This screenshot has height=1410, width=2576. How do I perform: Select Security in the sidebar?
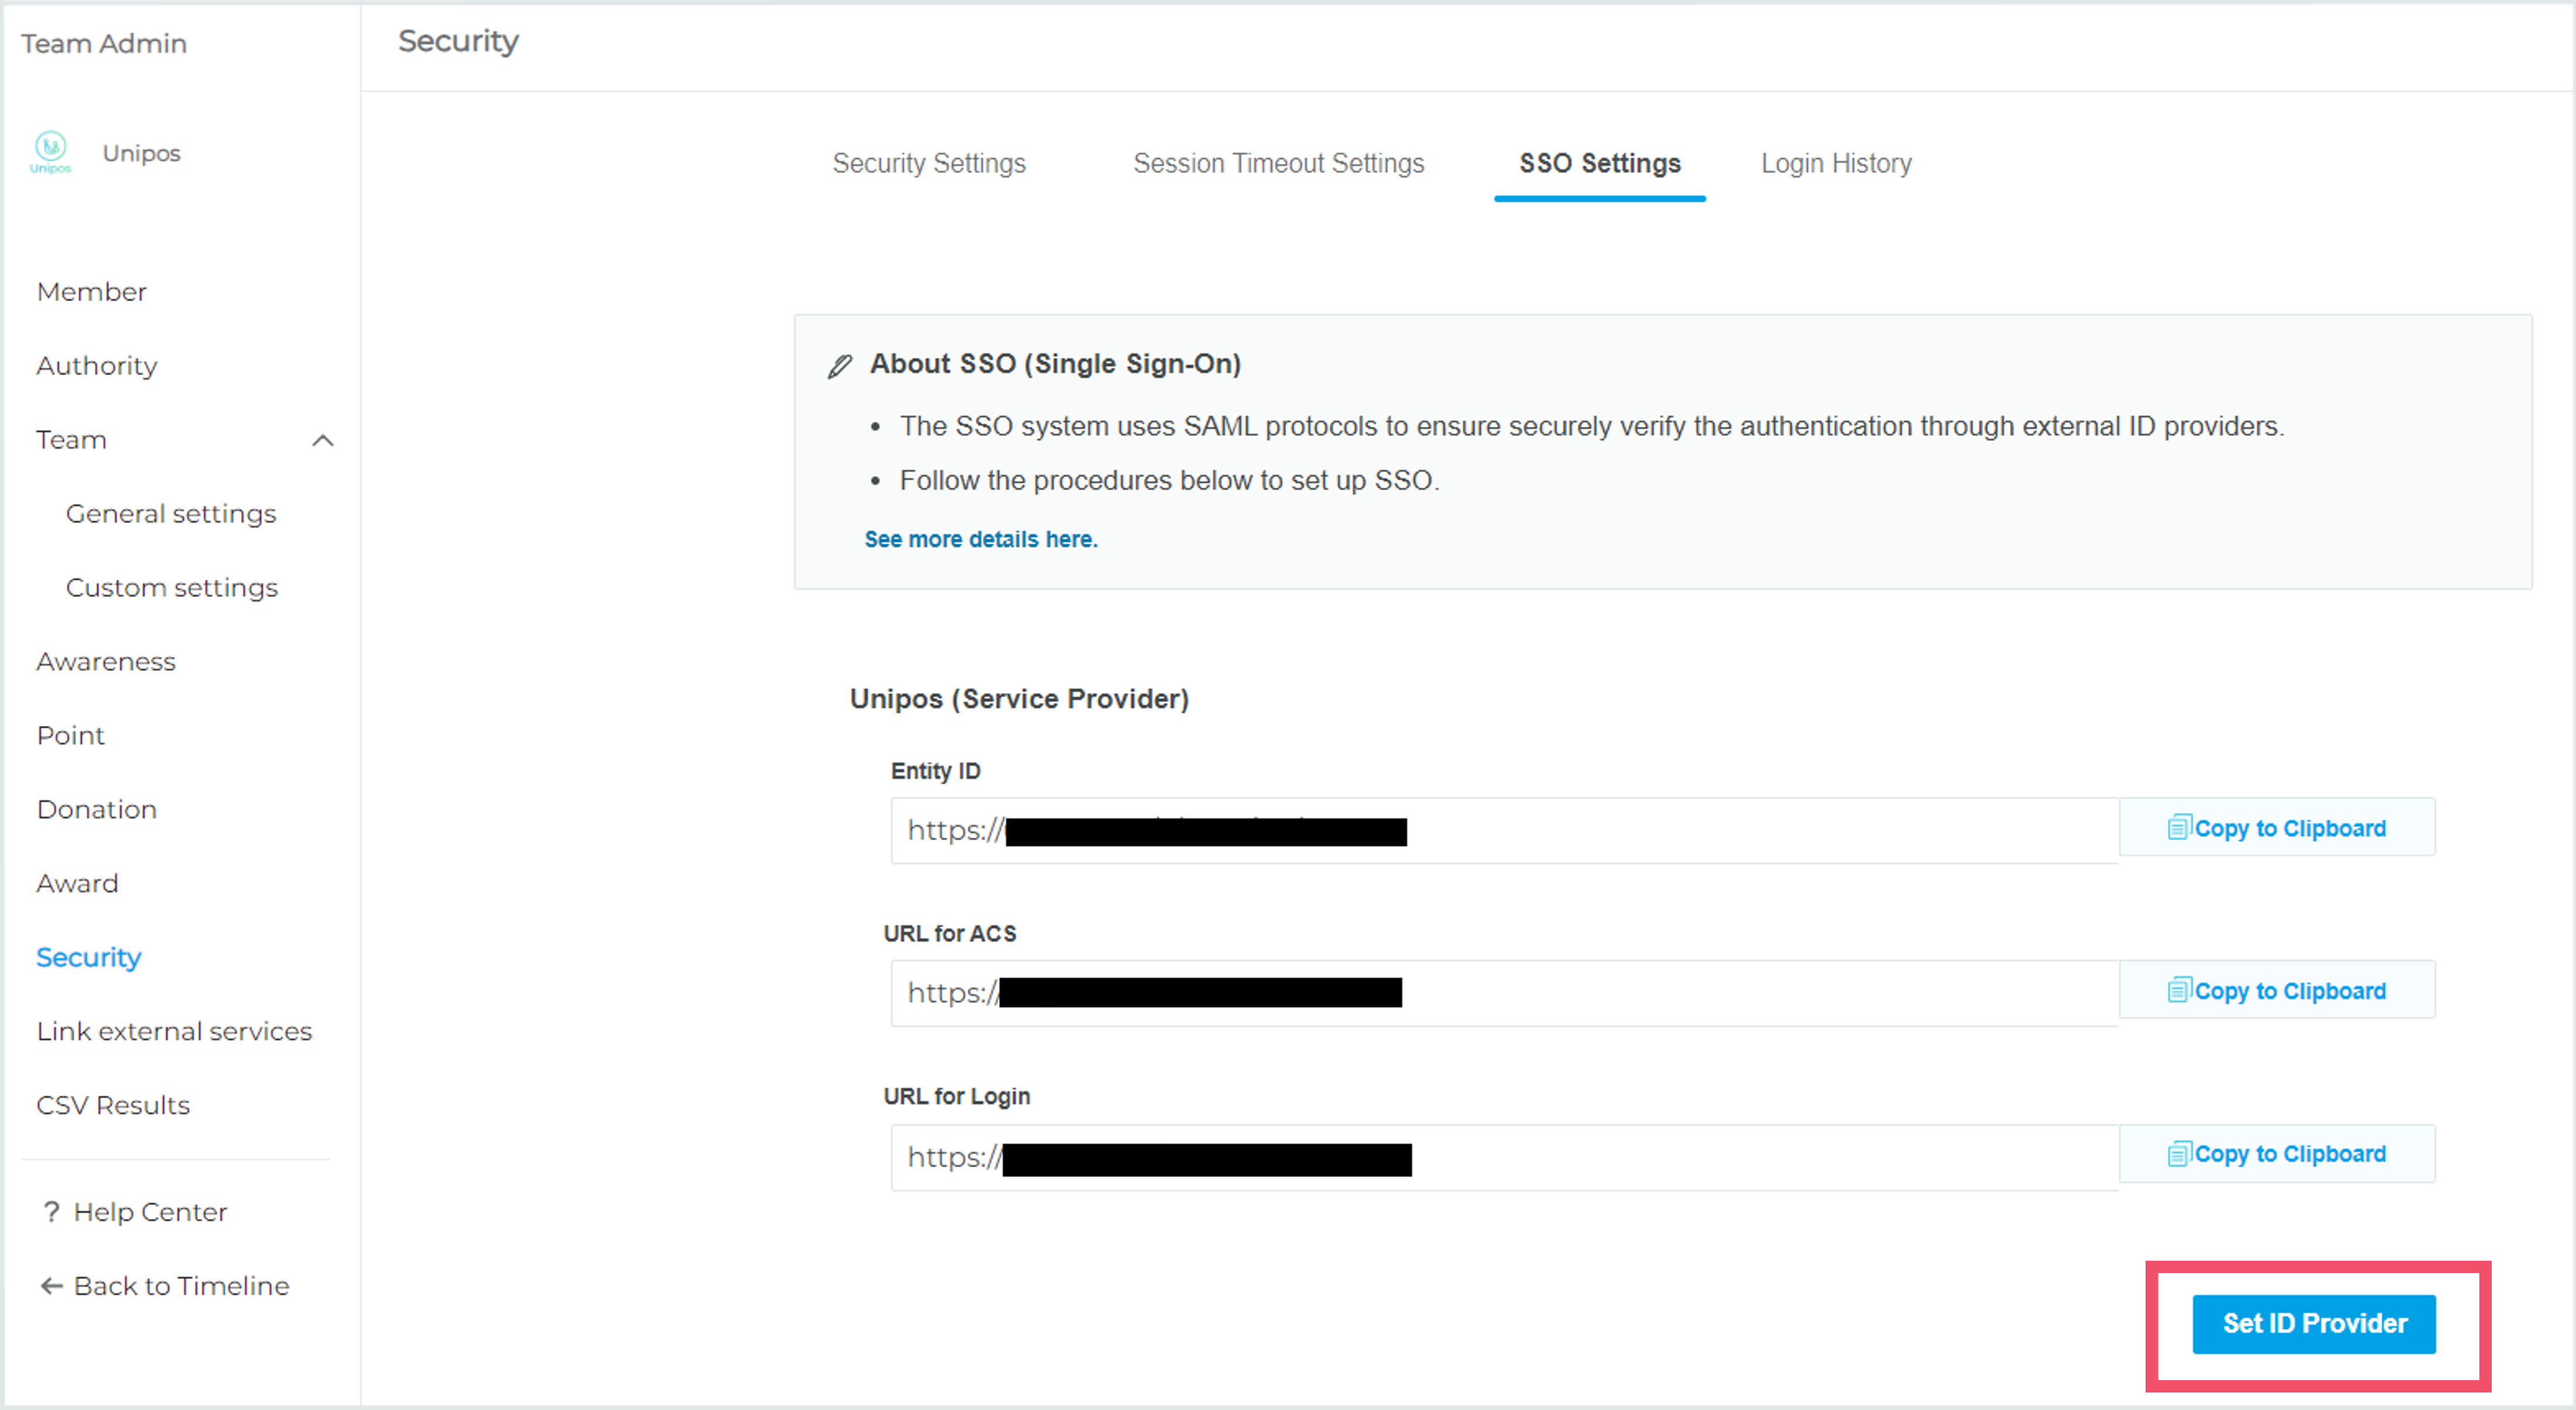click(x=89, y=958)
